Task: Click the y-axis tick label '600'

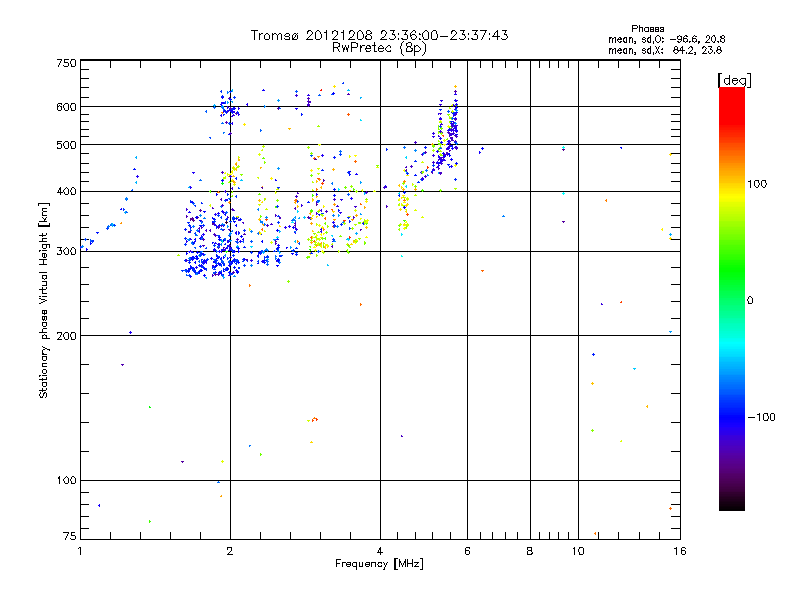Action: 66,107
